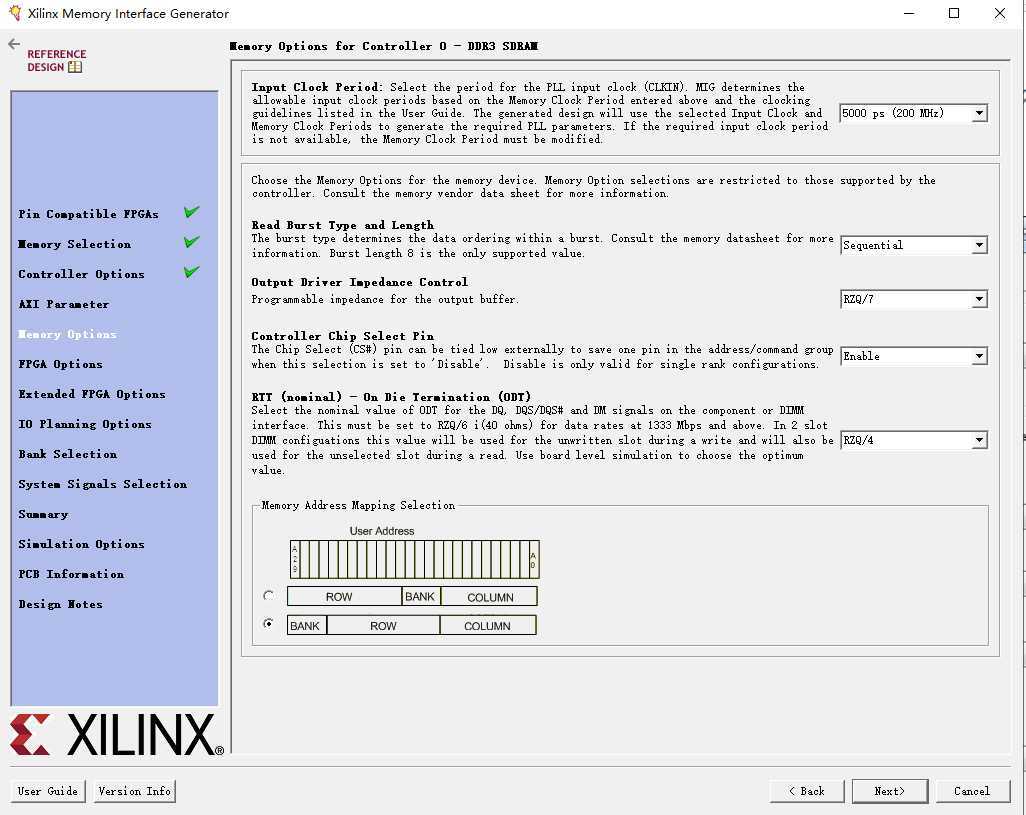
Task: Open RTT nominal RZQ/4 dropdown
Action: click(913, 440)
